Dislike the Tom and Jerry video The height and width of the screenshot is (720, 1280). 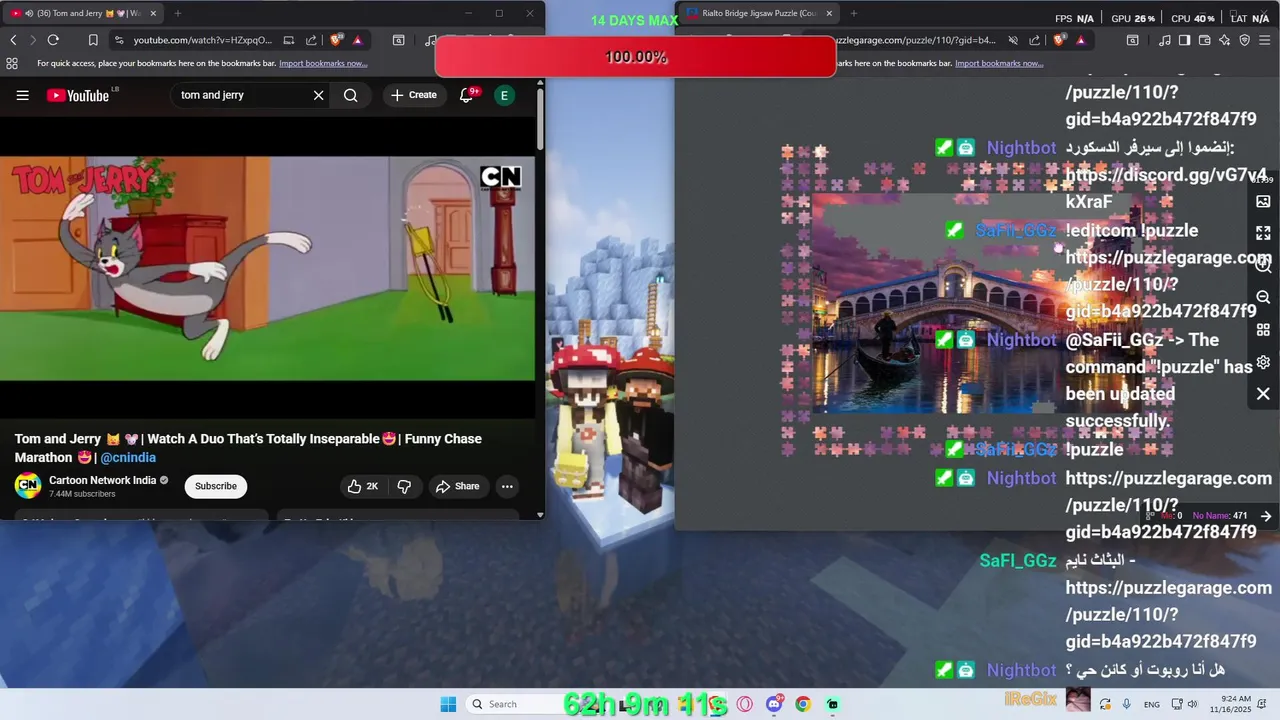pyautogui.click(x=404, y=486)
